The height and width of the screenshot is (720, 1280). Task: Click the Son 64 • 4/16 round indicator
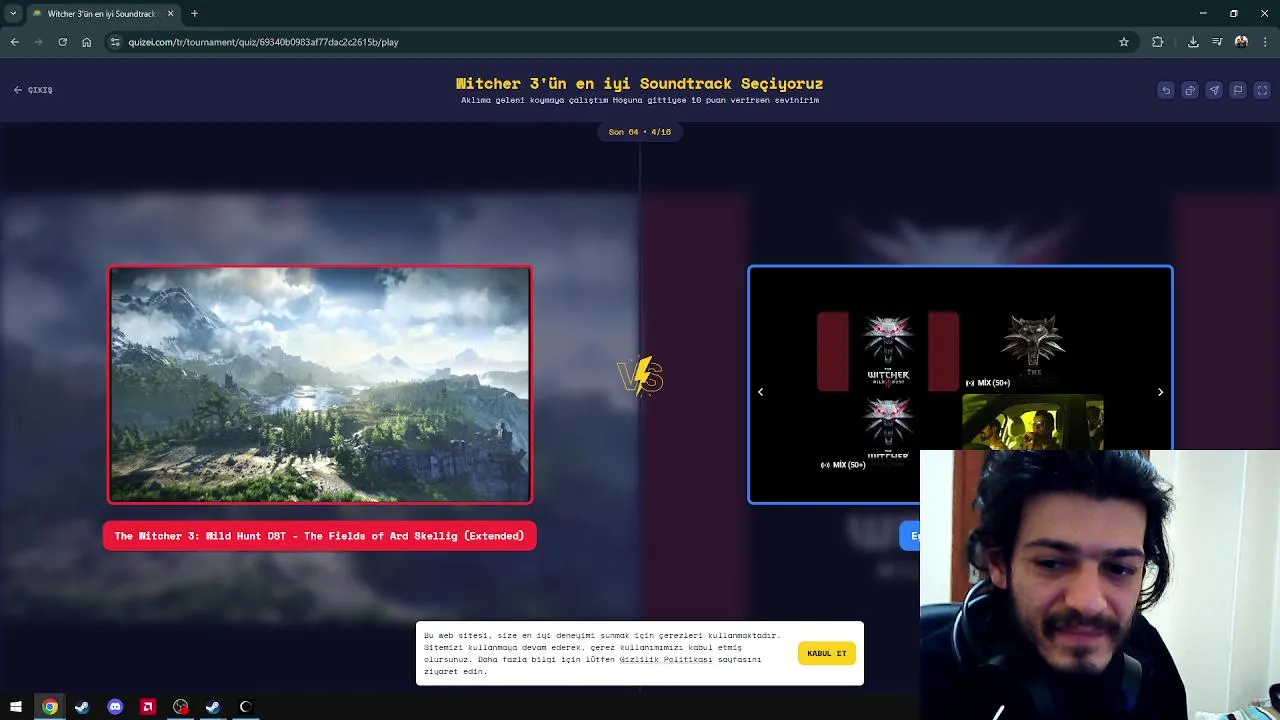point(640,132)
